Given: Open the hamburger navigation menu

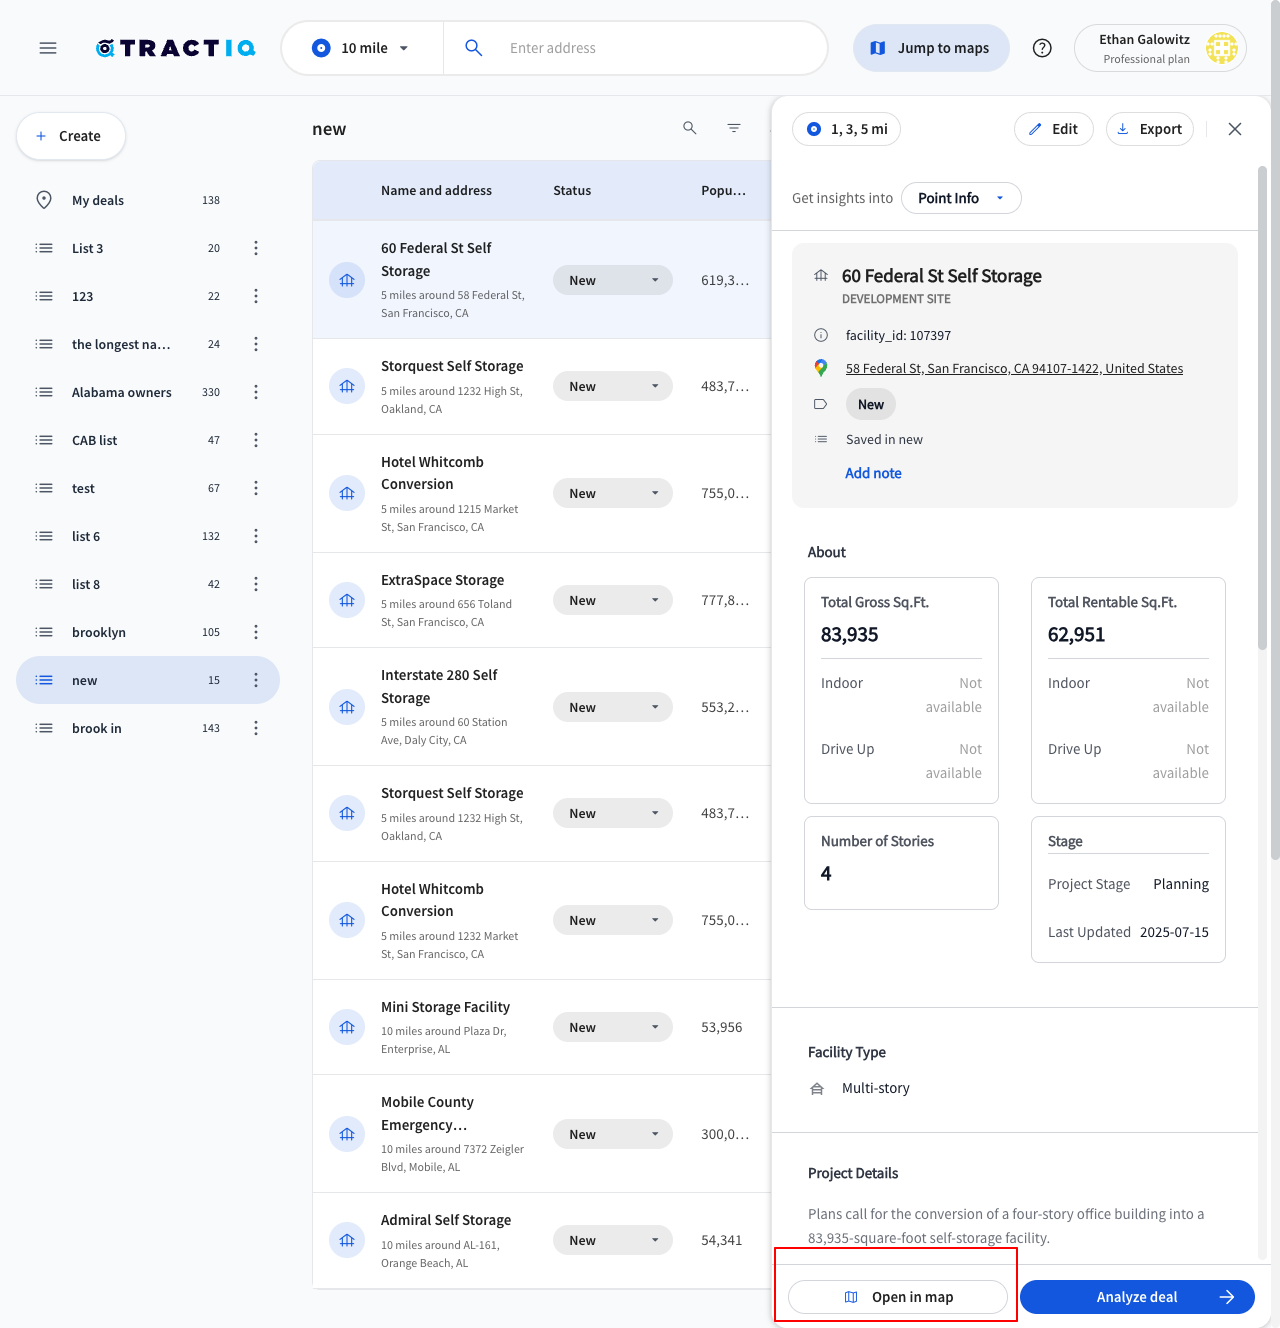Looking at the screenshot, I should pyautogui.click(x=48, y=48).
